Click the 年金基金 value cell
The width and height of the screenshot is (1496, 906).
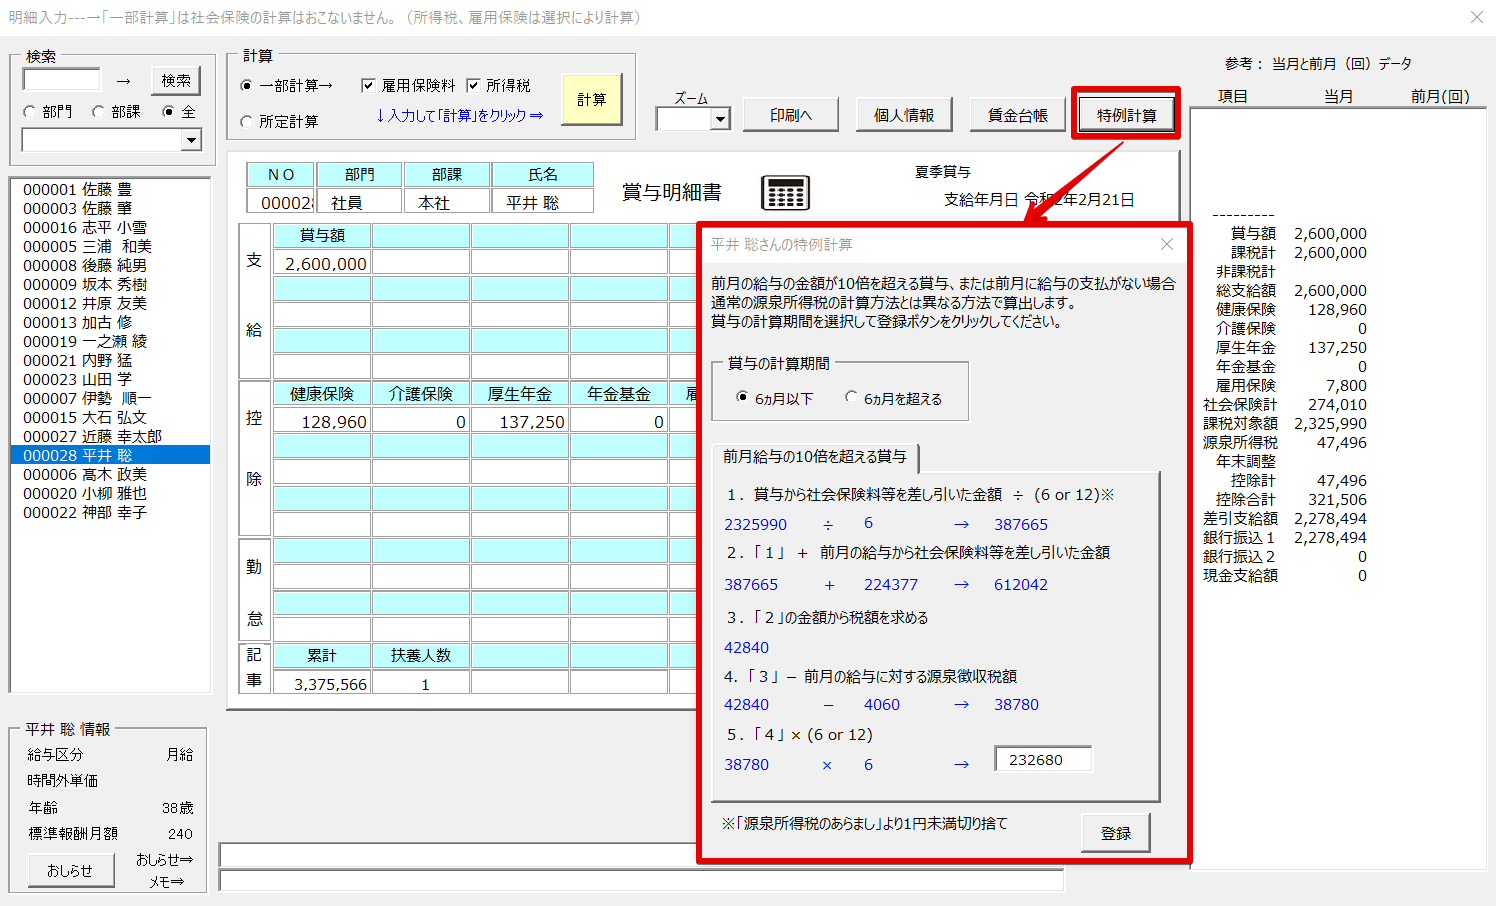tap(619, 421)
